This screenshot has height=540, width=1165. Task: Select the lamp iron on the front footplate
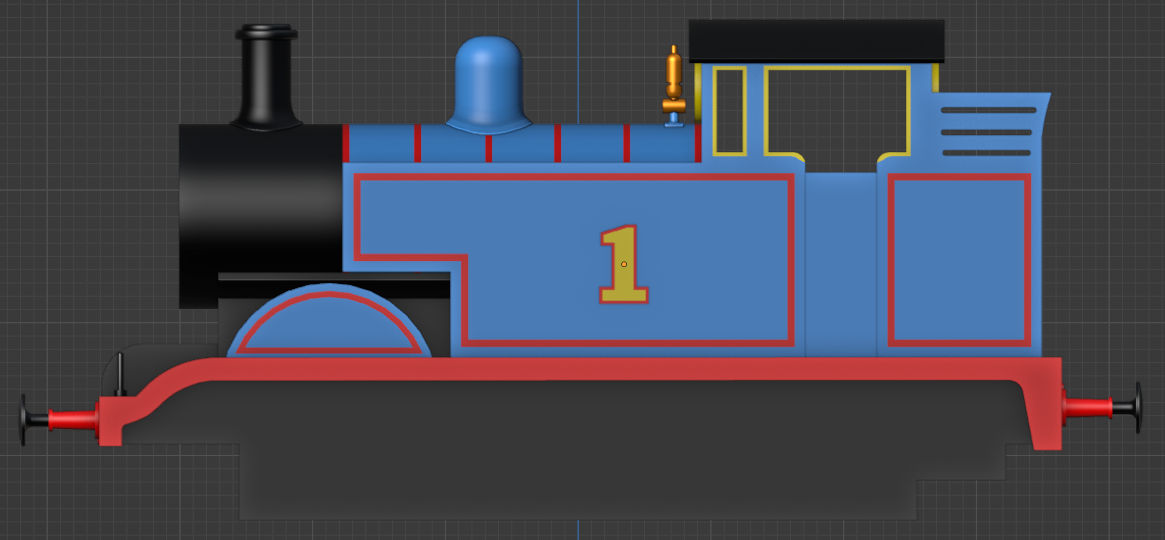pyautogui.click(x=120, y=374)
